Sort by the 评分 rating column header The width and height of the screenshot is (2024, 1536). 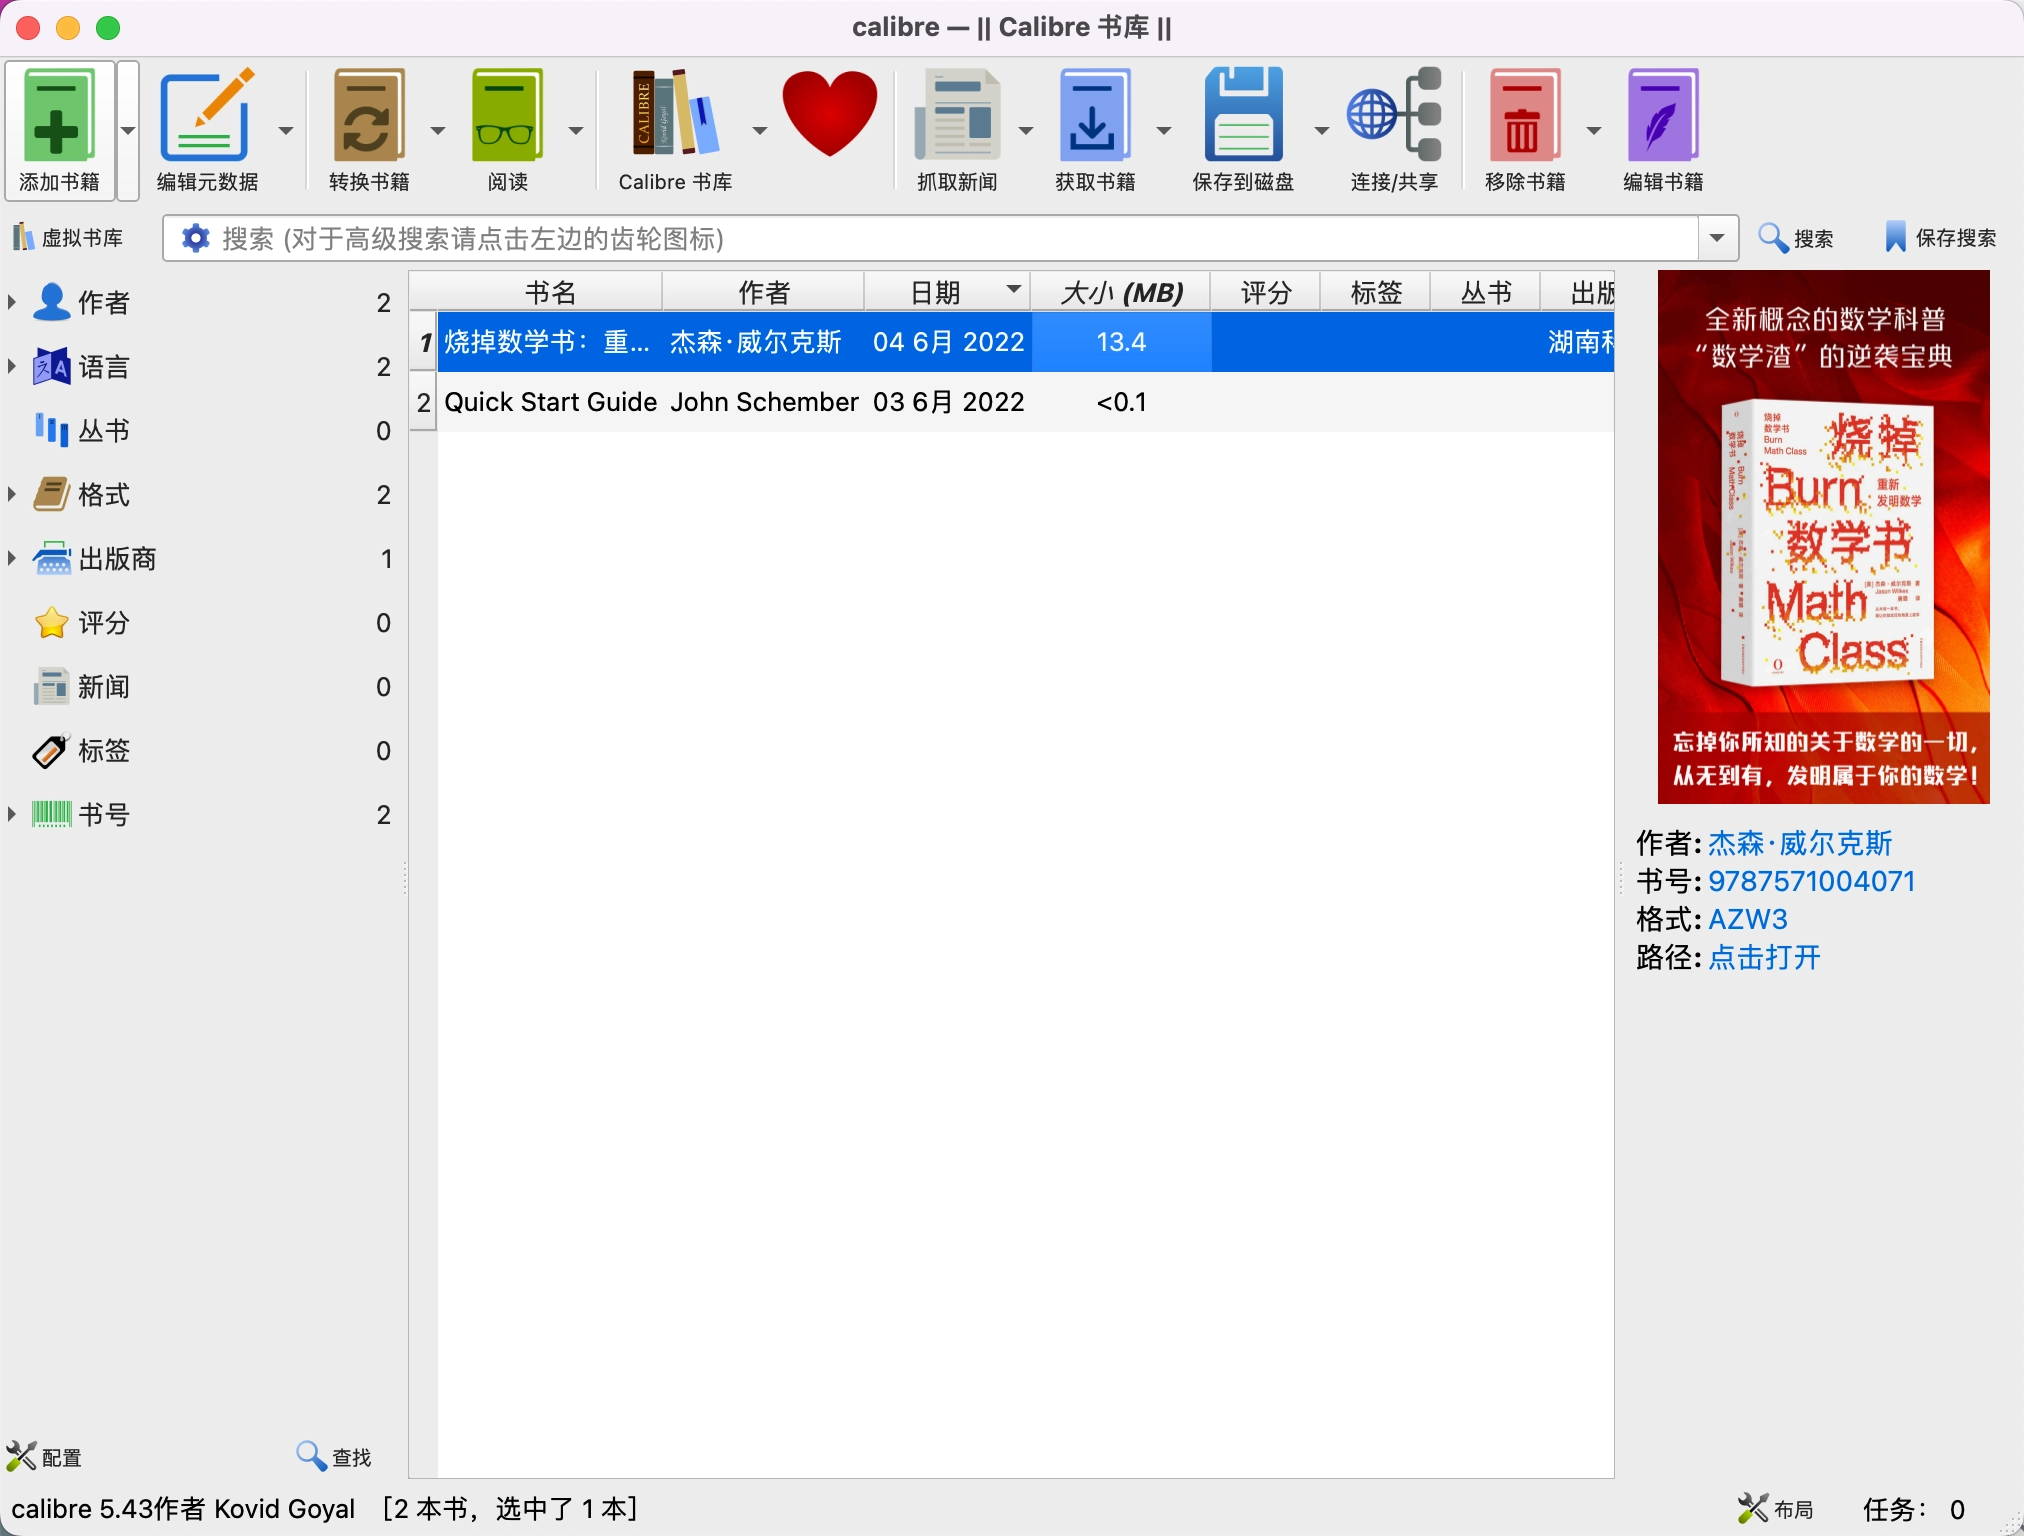pyautogui.click(x=1266, y=292)
